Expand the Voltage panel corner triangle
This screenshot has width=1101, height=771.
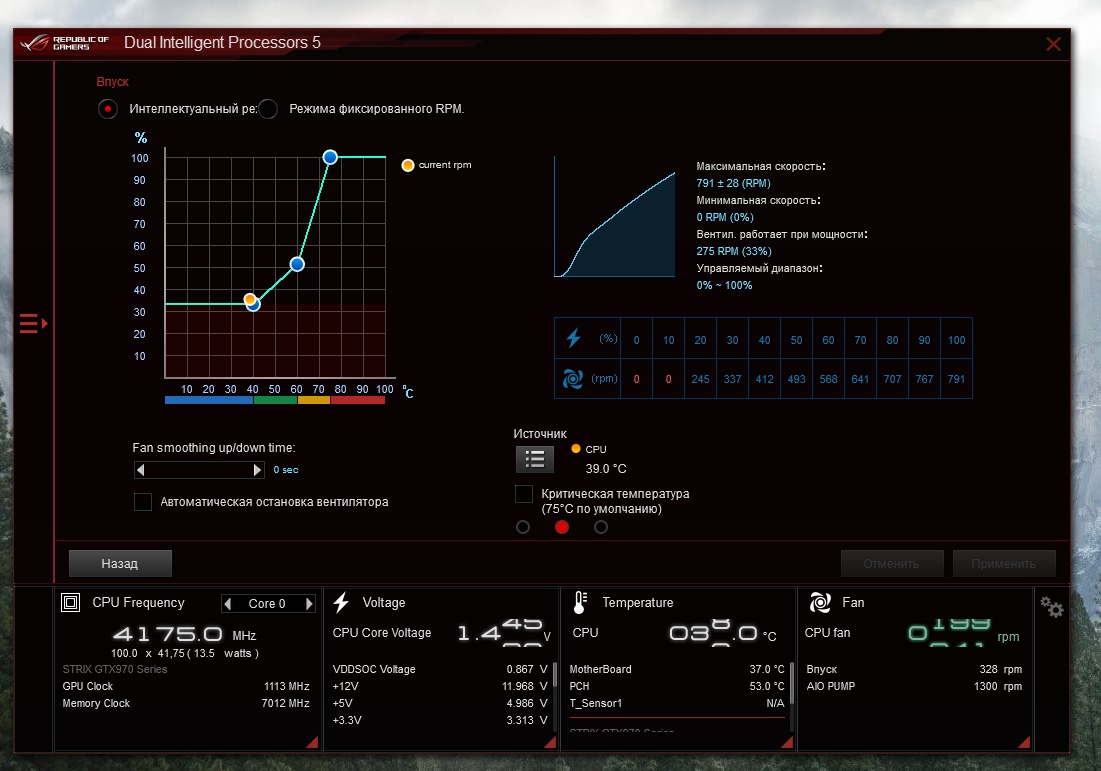(x=550, y=742)
